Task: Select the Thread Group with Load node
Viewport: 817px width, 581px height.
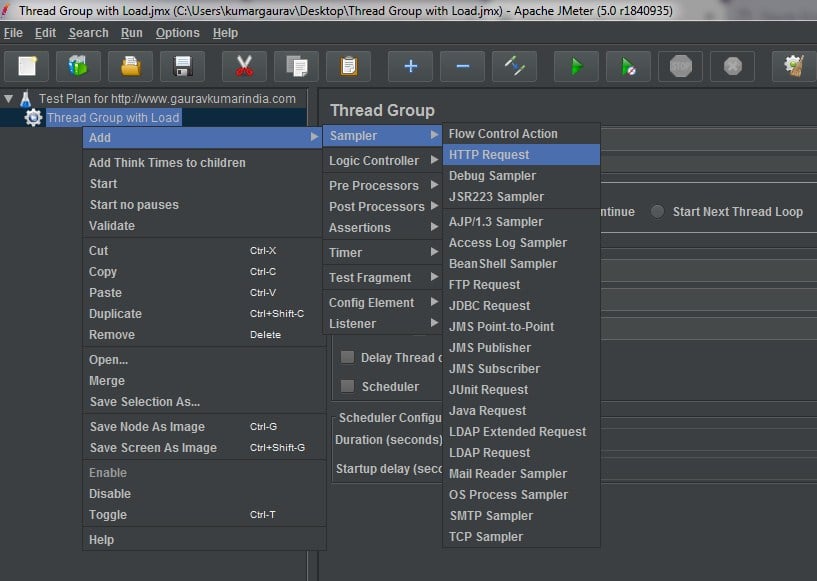Action: click(x=113, y=118)
